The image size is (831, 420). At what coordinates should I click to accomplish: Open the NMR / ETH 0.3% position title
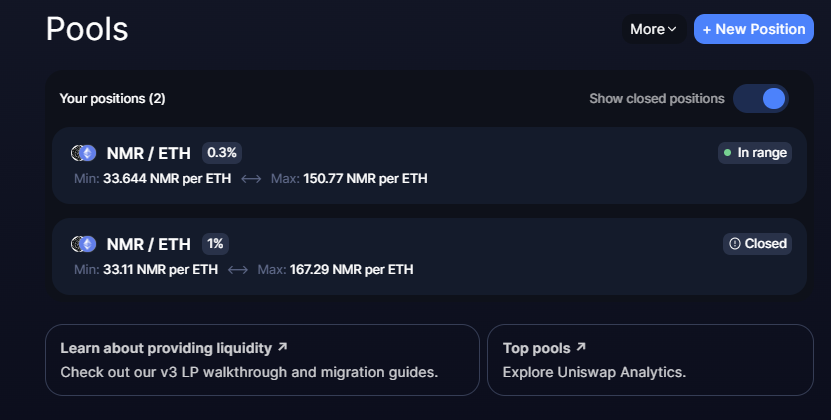click(148, 153)
